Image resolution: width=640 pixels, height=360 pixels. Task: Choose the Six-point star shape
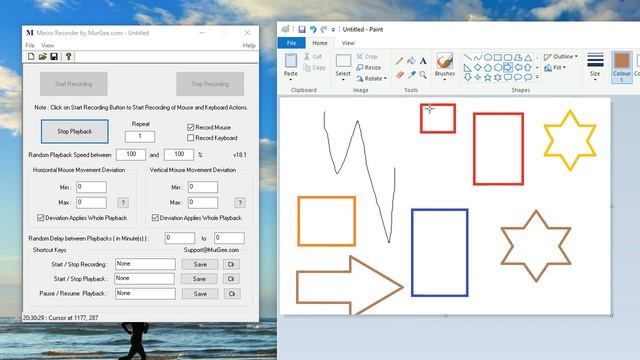pyautogui.click(x=498, y=77)
